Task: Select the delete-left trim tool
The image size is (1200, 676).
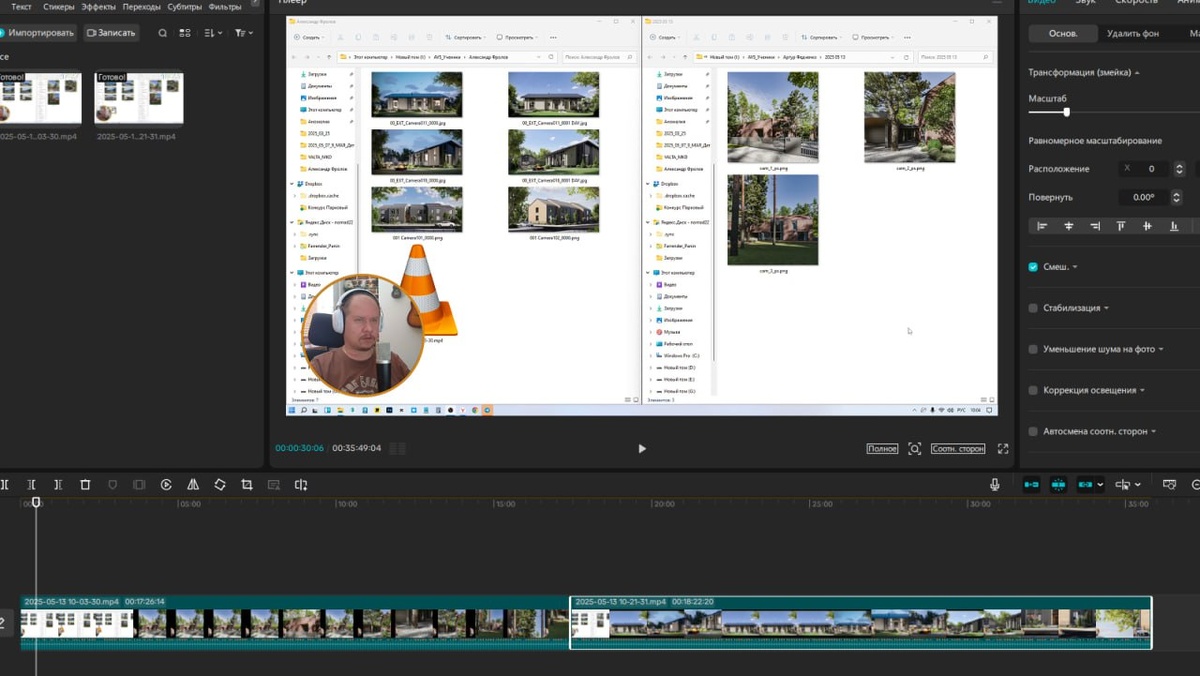Action: [31, 485]
